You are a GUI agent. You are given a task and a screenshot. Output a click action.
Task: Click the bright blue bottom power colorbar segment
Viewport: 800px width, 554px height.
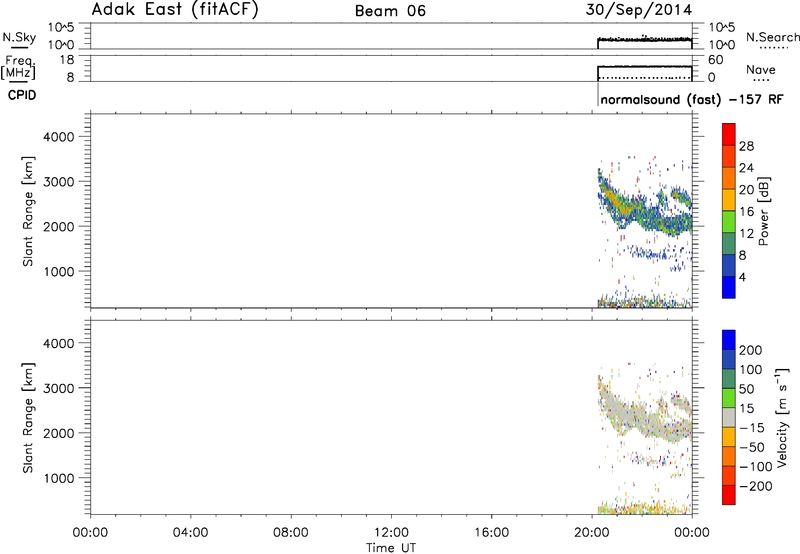click(729, 287)
